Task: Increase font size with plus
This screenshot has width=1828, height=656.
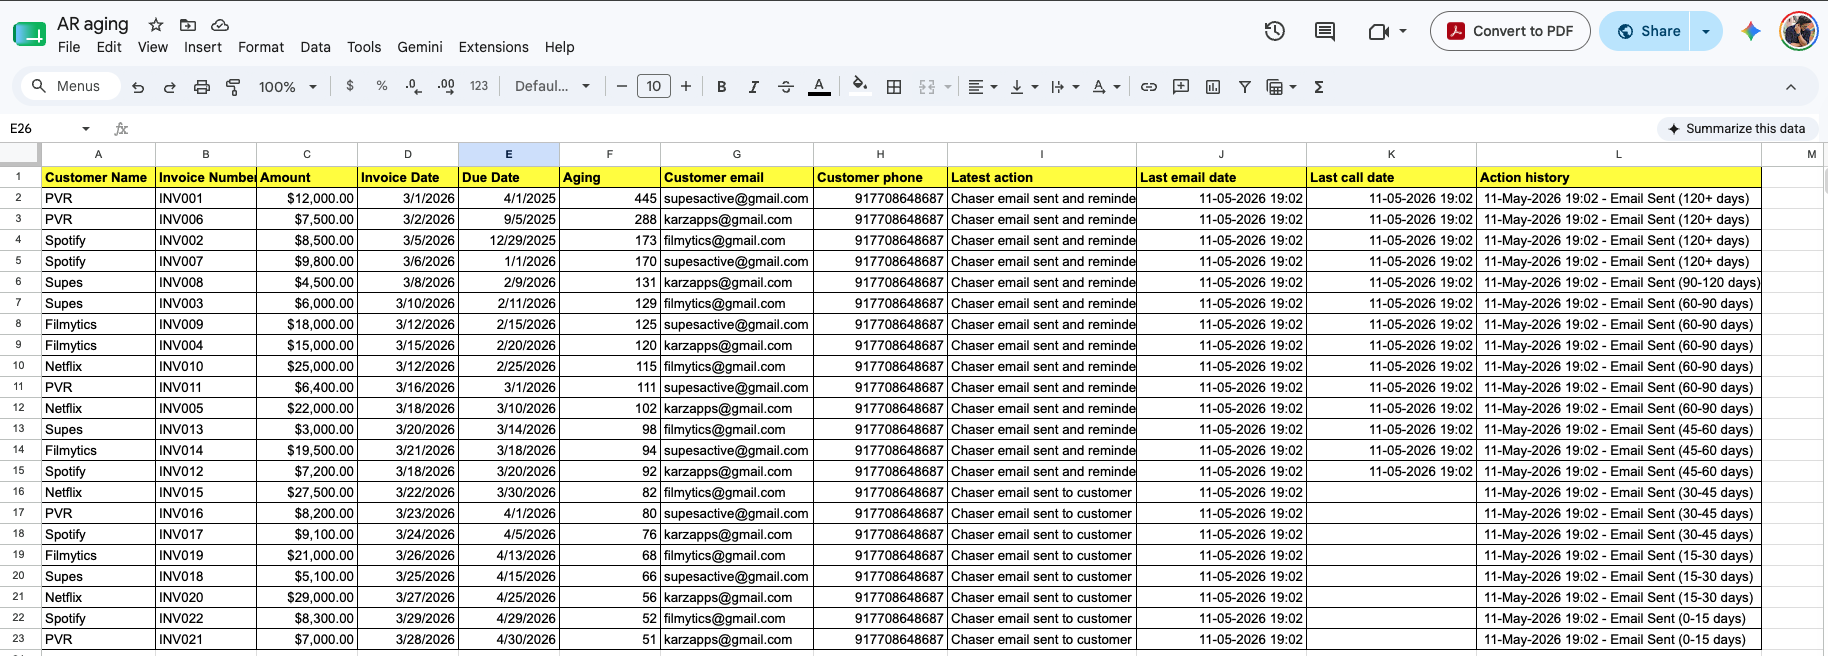Action: tap(686, 87)
